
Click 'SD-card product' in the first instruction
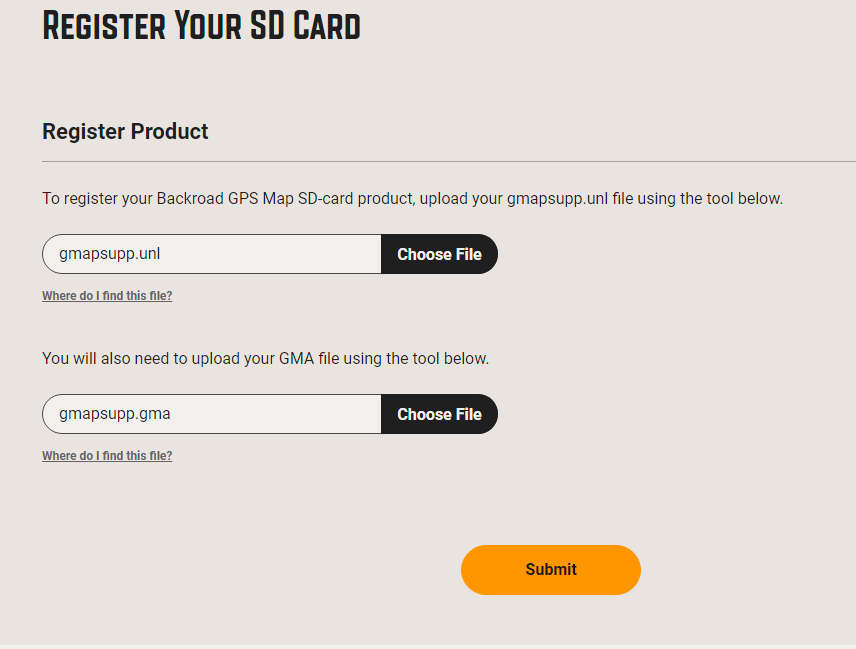click(355, 198)
